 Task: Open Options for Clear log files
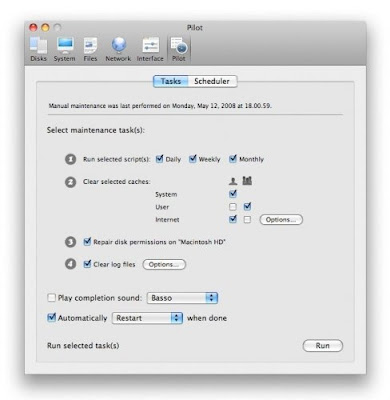point(164,264)
